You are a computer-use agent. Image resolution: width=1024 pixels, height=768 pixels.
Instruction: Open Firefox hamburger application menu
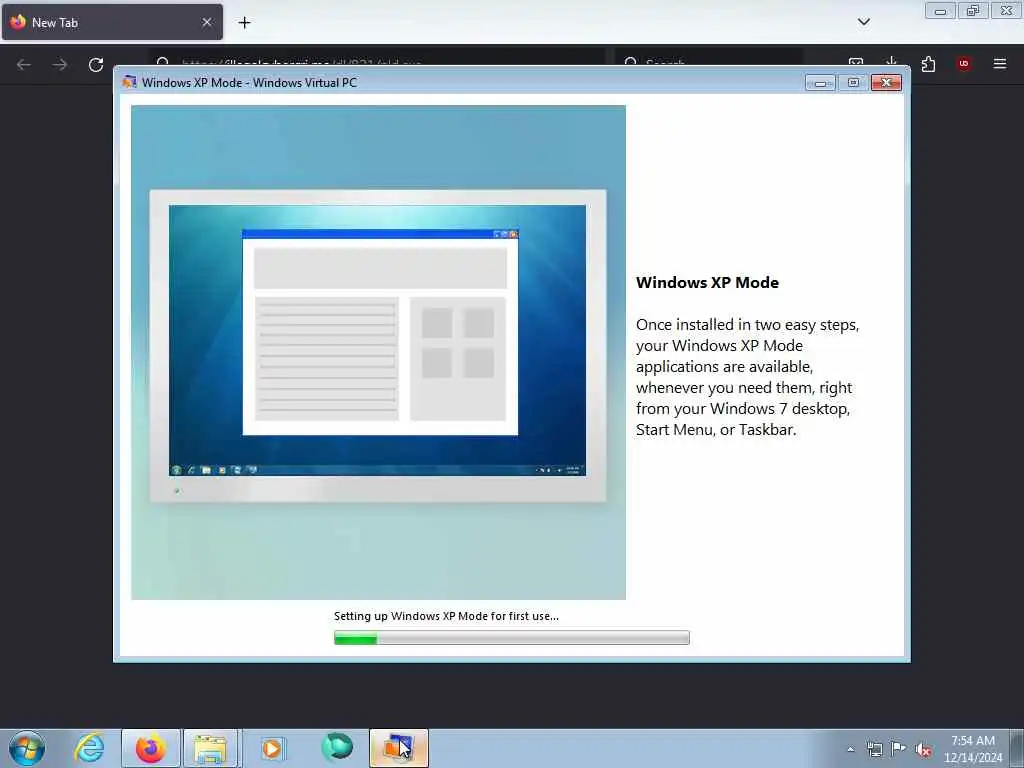1000,63
